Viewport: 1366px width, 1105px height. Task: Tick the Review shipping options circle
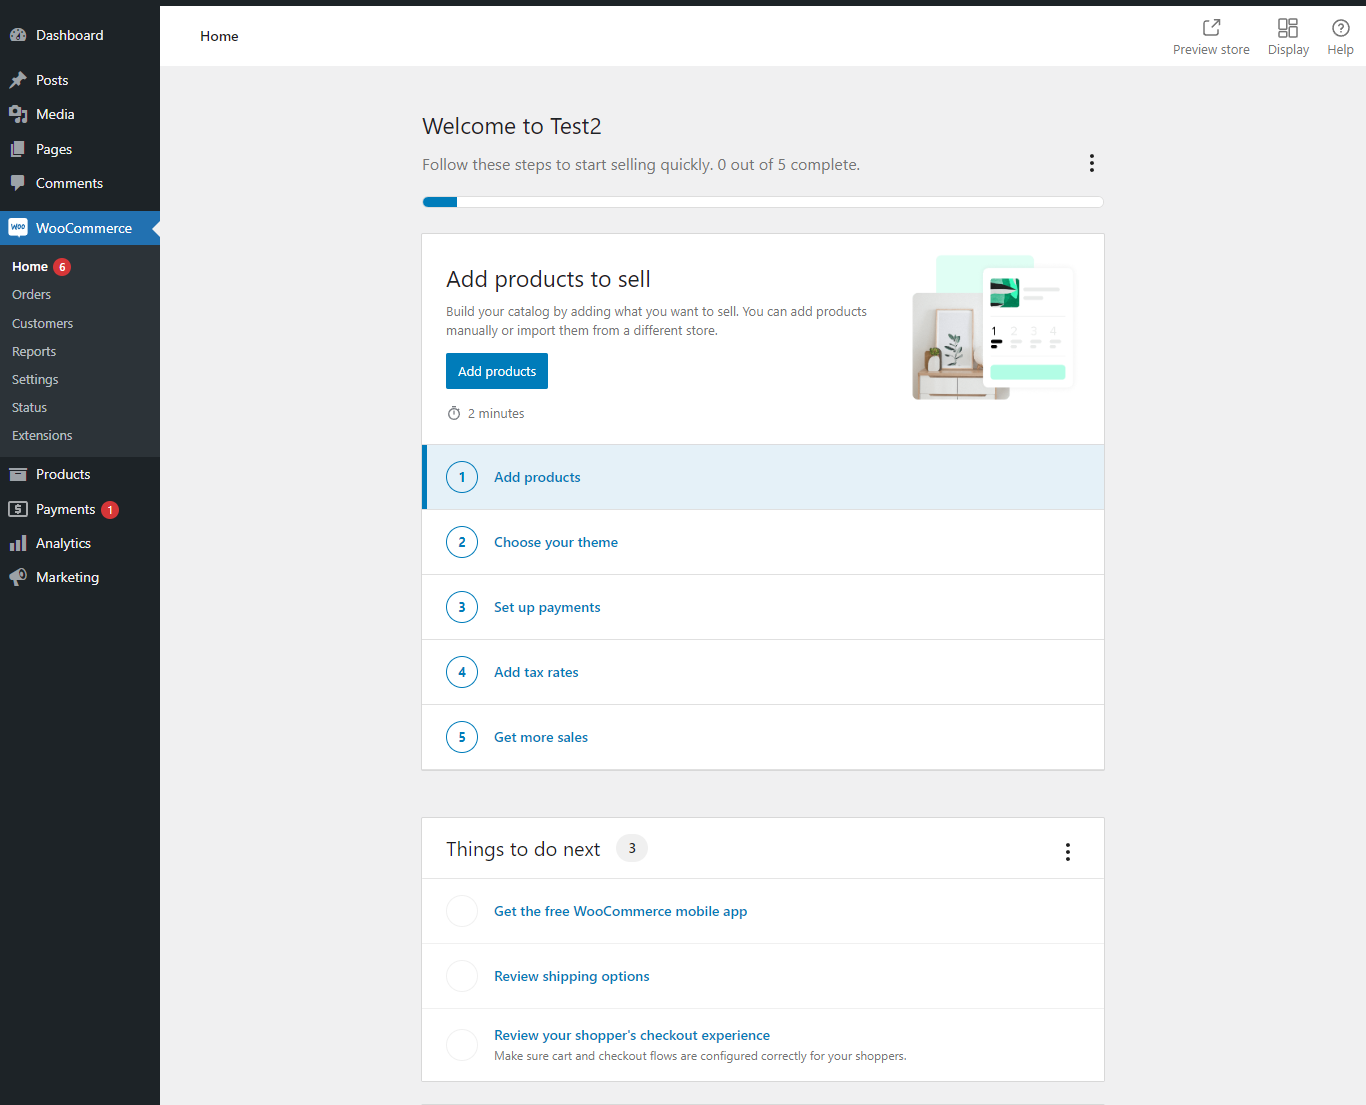[x=462, y=976]
